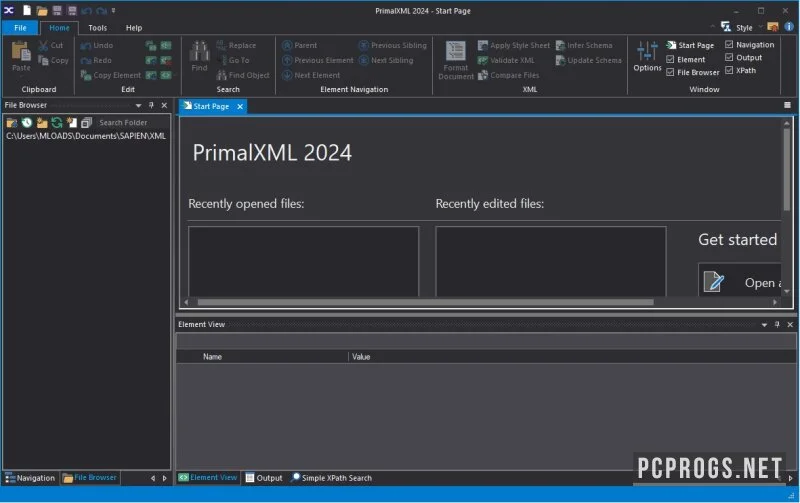The width and height of the screenshot is (800, 503).
Task: Click the New document icon in quick access toolbar
Action: click(27, 10)
